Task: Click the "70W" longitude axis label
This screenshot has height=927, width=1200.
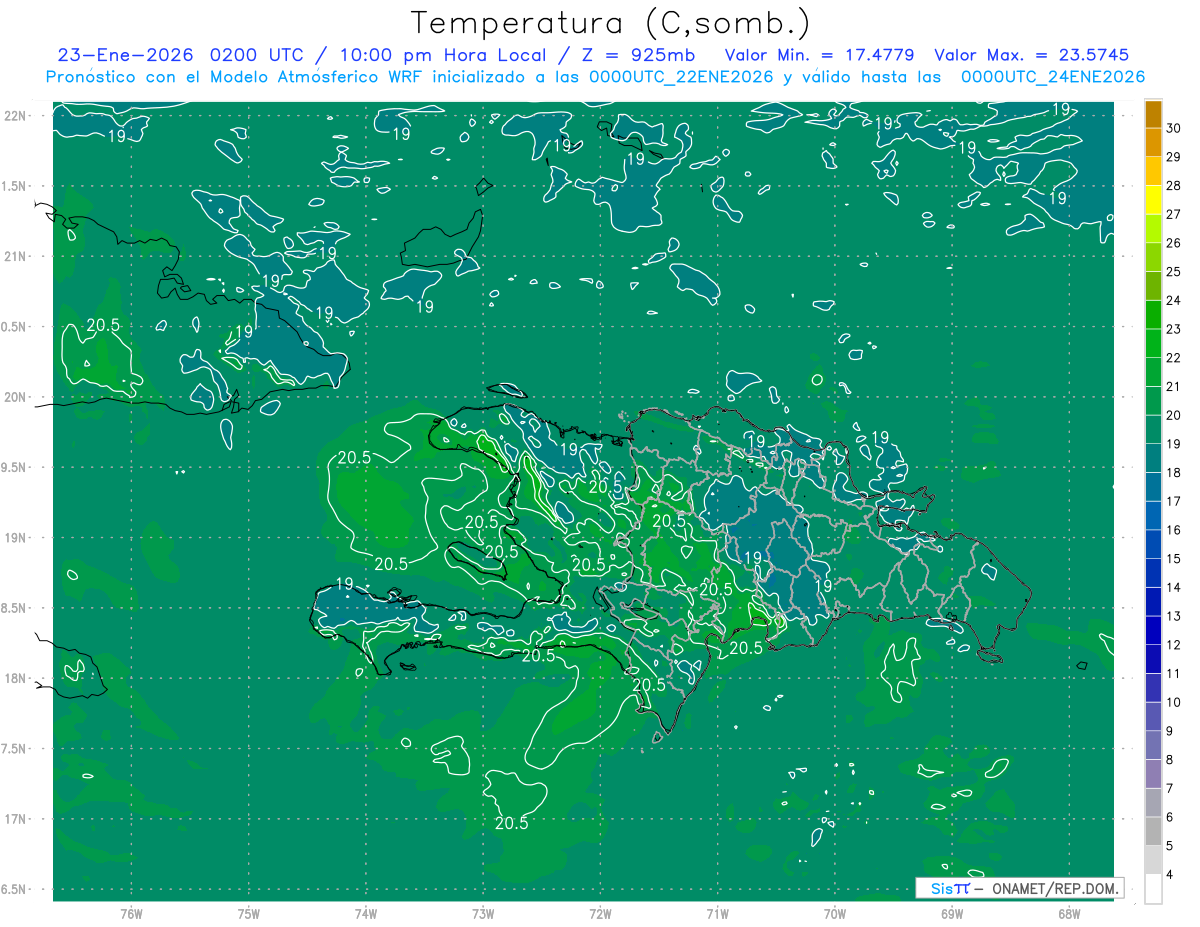Action: point(834,913)
